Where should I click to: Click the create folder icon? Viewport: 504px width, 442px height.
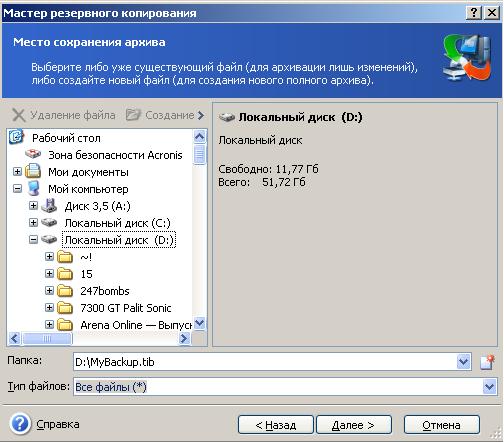coord(133,115)
